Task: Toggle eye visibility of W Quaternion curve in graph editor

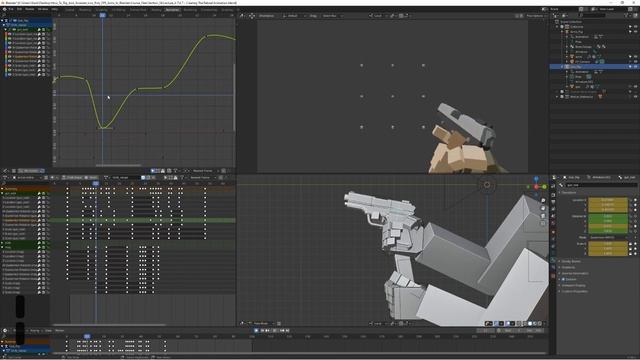Action: coord(10,48)
